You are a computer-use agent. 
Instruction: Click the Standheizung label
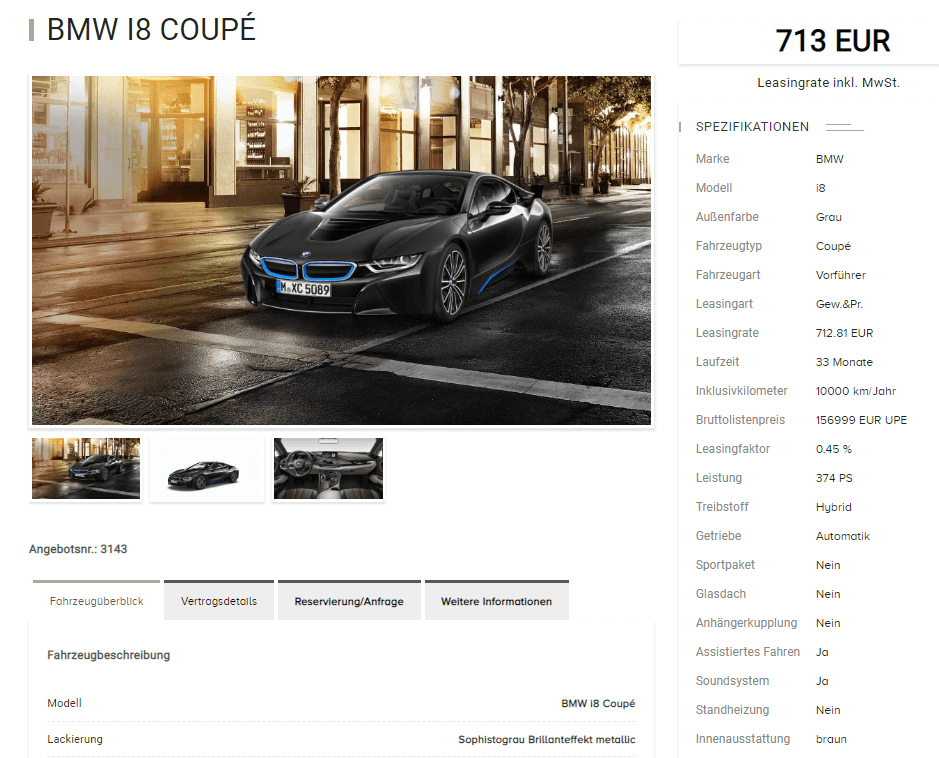point(732,710)
